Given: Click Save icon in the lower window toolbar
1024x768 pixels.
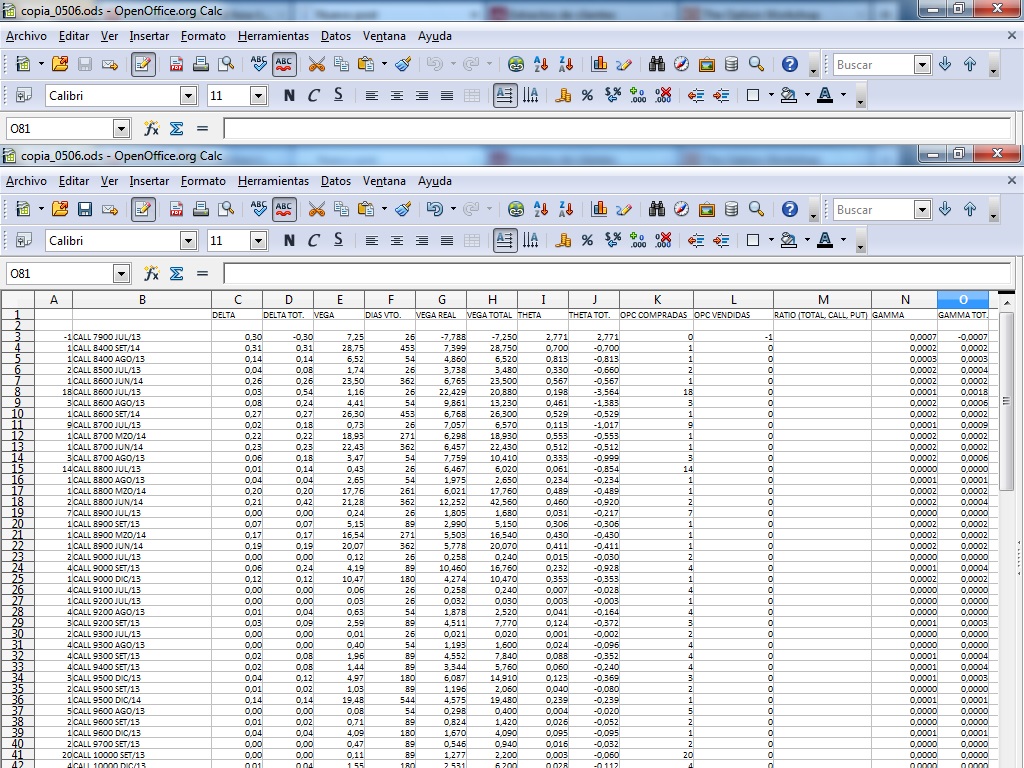Looking at the screenshot, I should [85, 210].
